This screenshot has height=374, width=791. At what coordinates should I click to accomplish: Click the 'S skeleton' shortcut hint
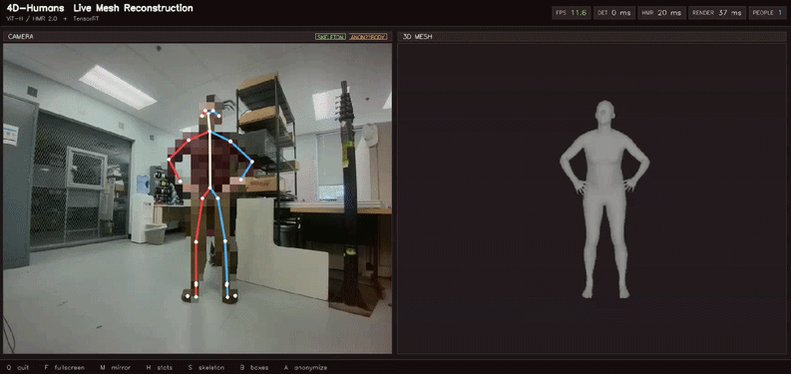[x=206, y=368]
